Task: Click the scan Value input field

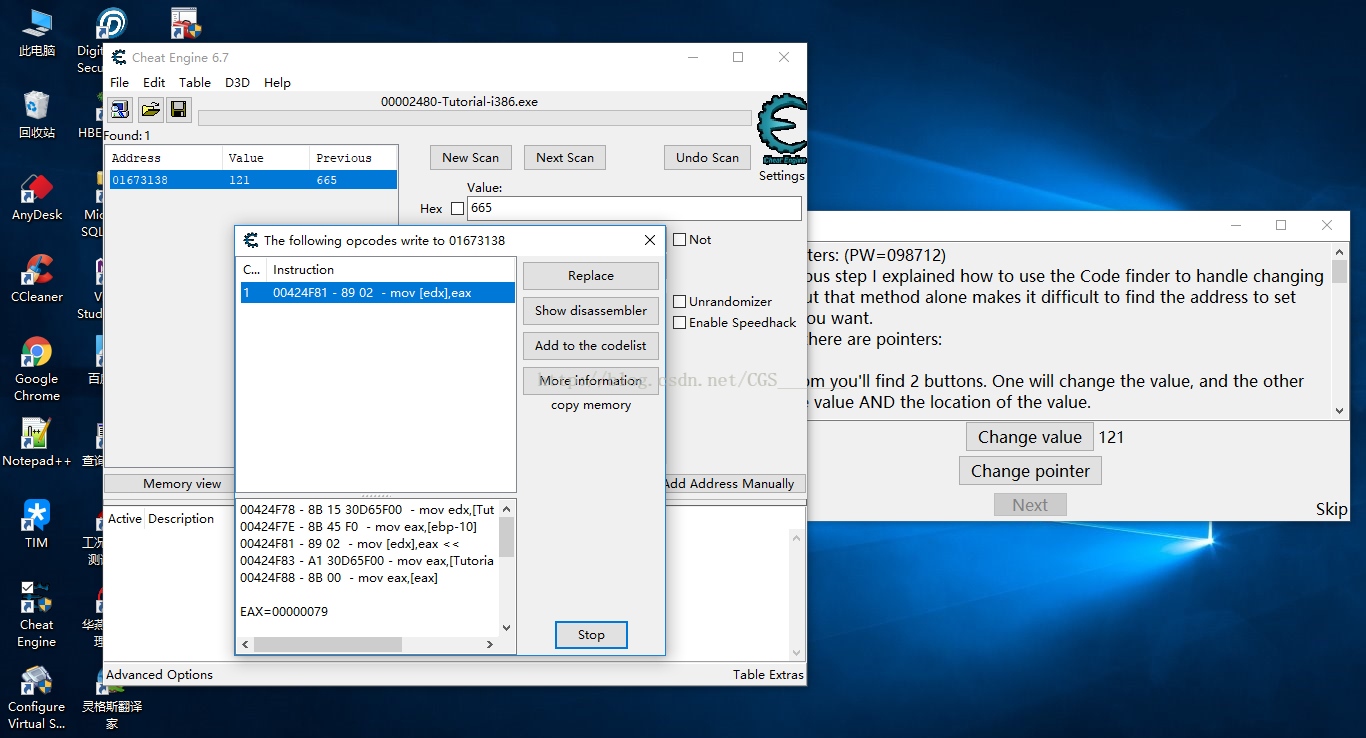Action: point(633,208)
